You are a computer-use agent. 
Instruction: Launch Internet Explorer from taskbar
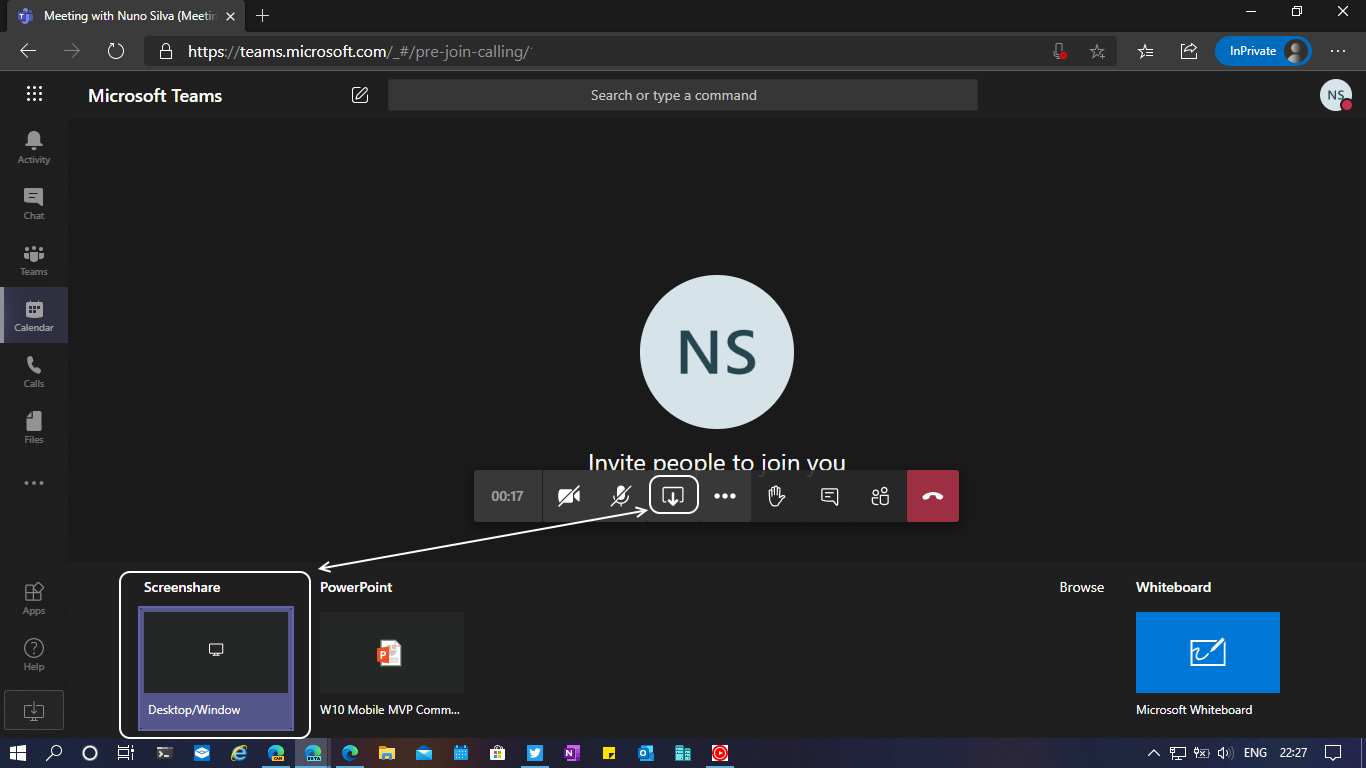239,753
